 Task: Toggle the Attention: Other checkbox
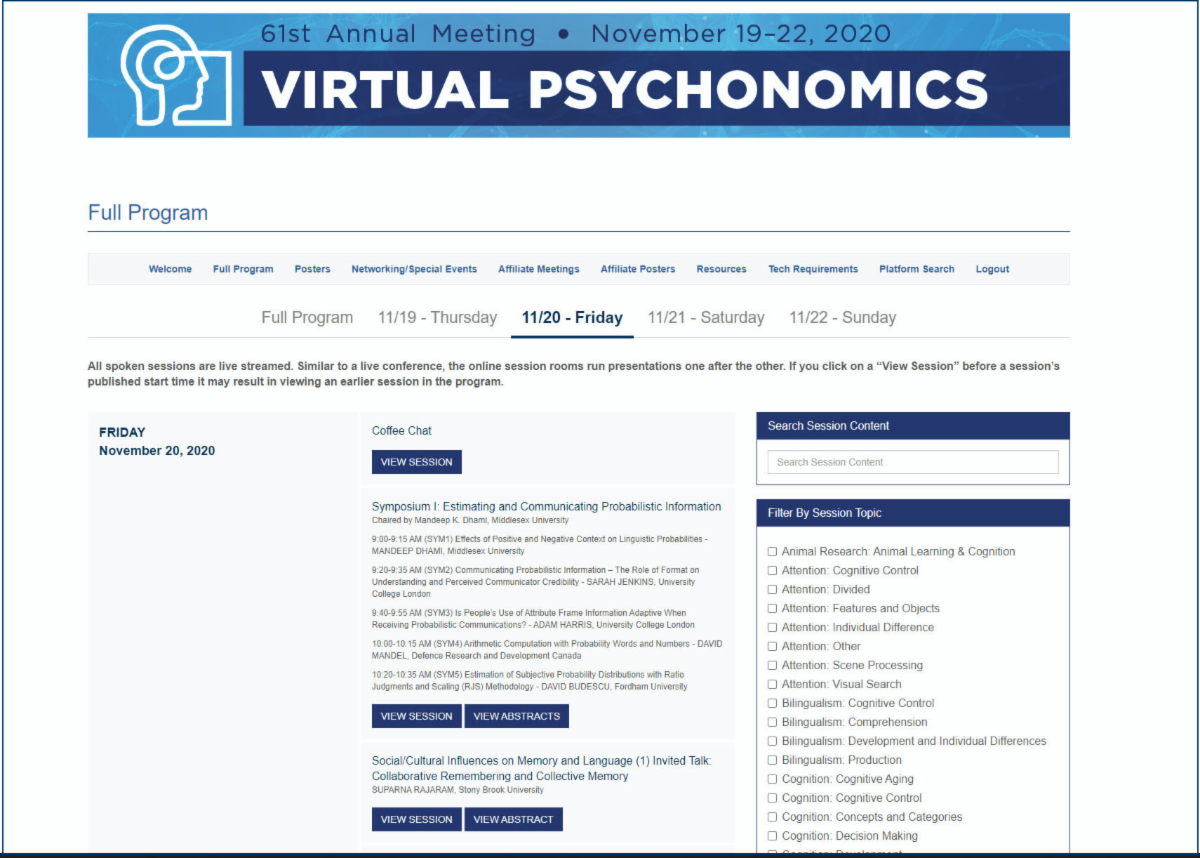pyautogui.click(x=772, y=647)
